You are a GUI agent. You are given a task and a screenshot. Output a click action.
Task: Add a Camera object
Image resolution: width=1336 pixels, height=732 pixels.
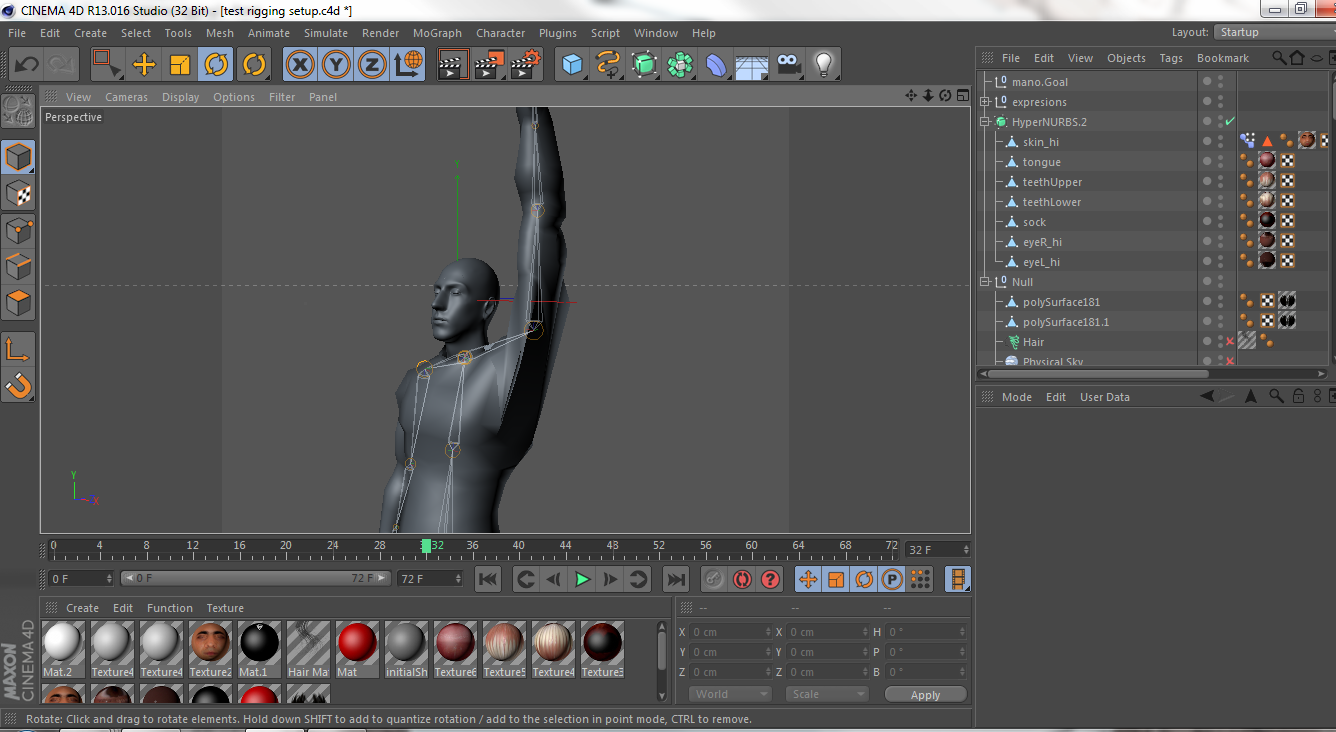(x=788, y=65)
